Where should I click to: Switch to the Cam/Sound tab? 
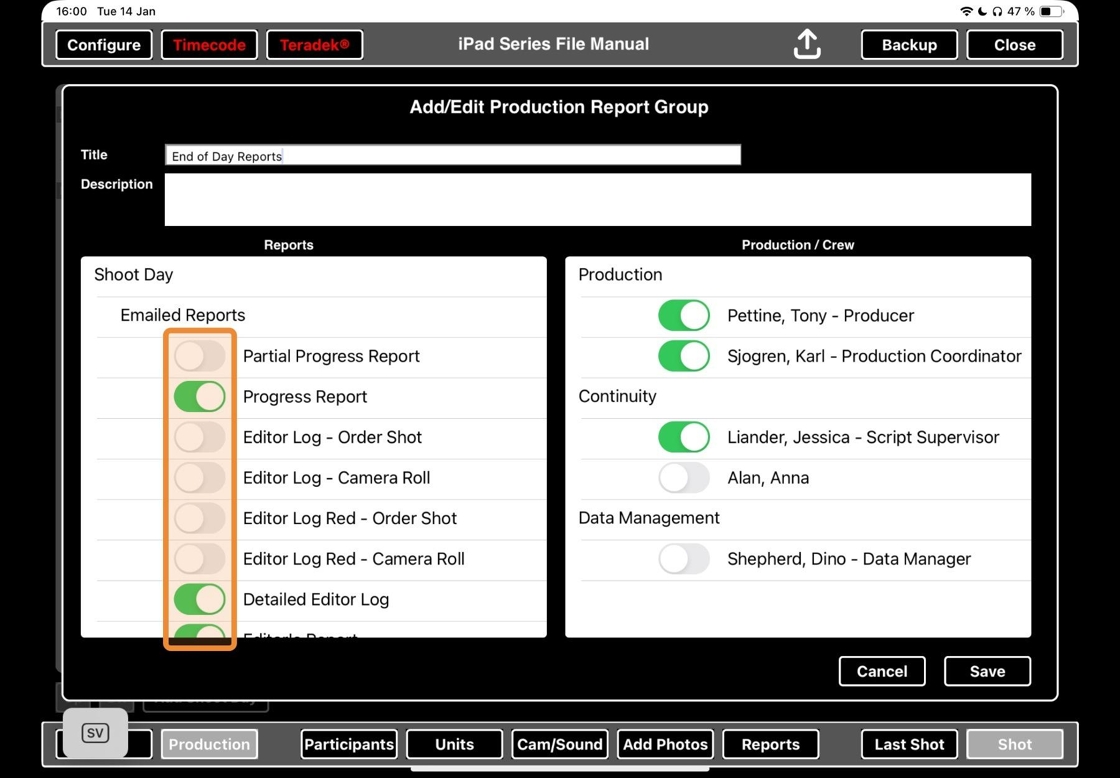560,744
